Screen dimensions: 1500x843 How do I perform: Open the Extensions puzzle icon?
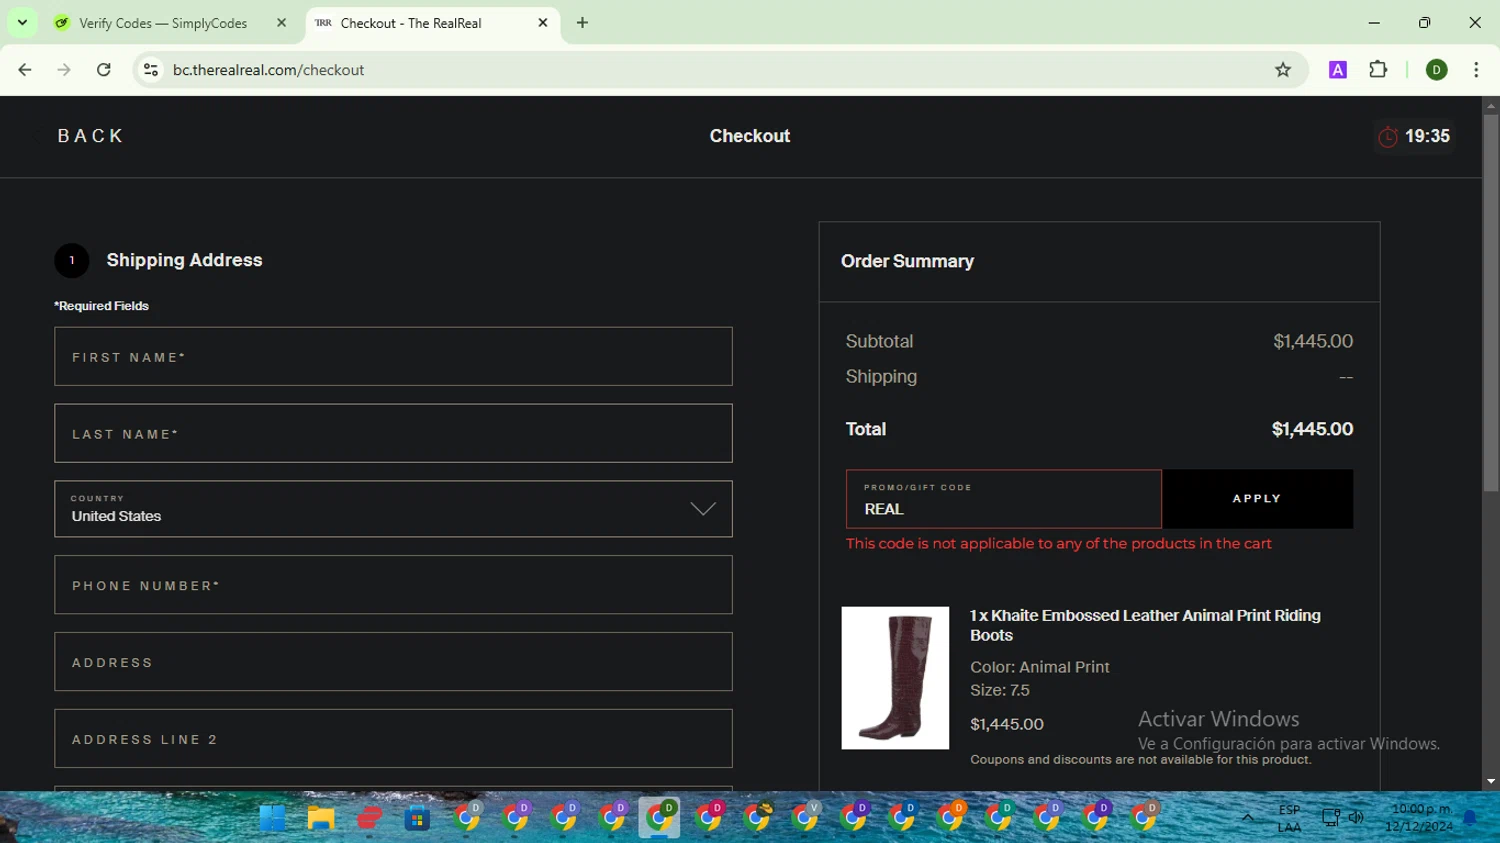point(1378,70)
